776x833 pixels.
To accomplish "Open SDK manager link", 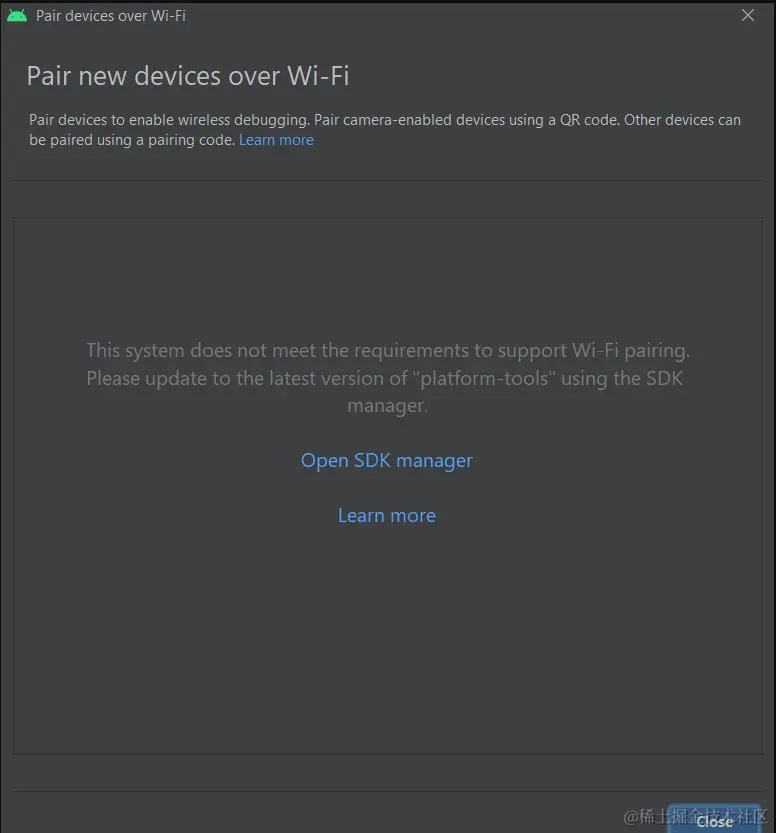I will coord(387,461).
